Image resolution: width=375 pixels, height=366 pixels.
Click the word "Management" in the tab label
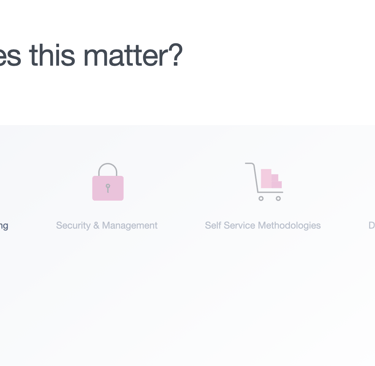tap(130, 226)
